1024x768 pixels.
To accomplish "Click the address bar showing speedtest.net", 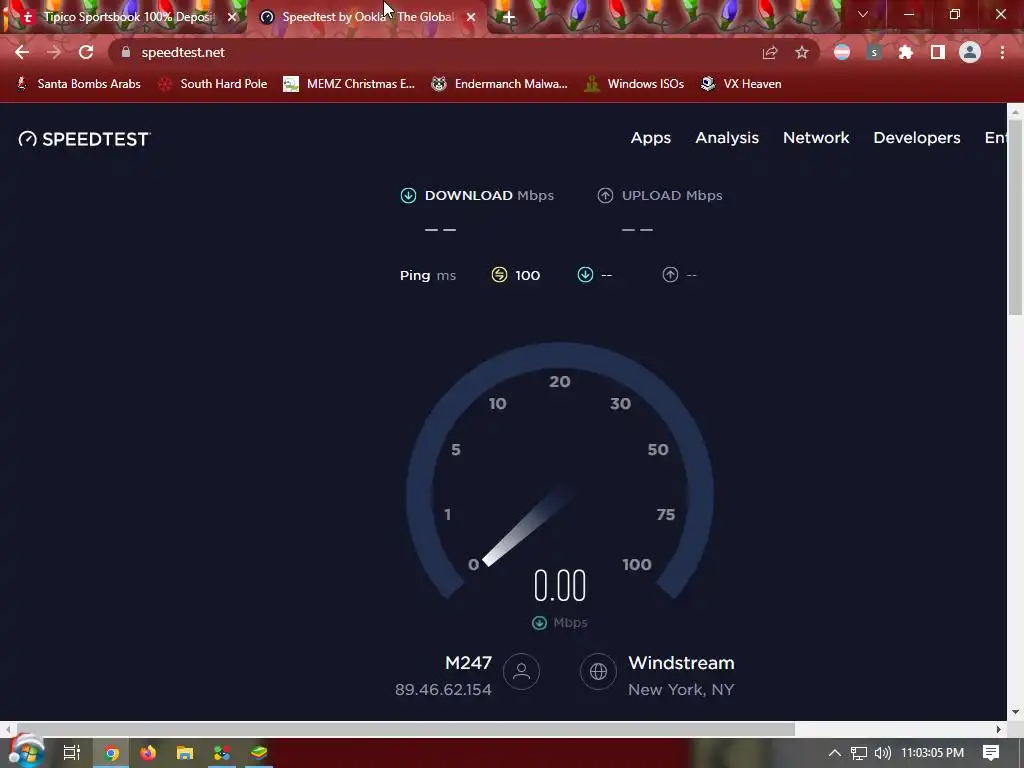I will pyautogui.click(x=431, y=52).
